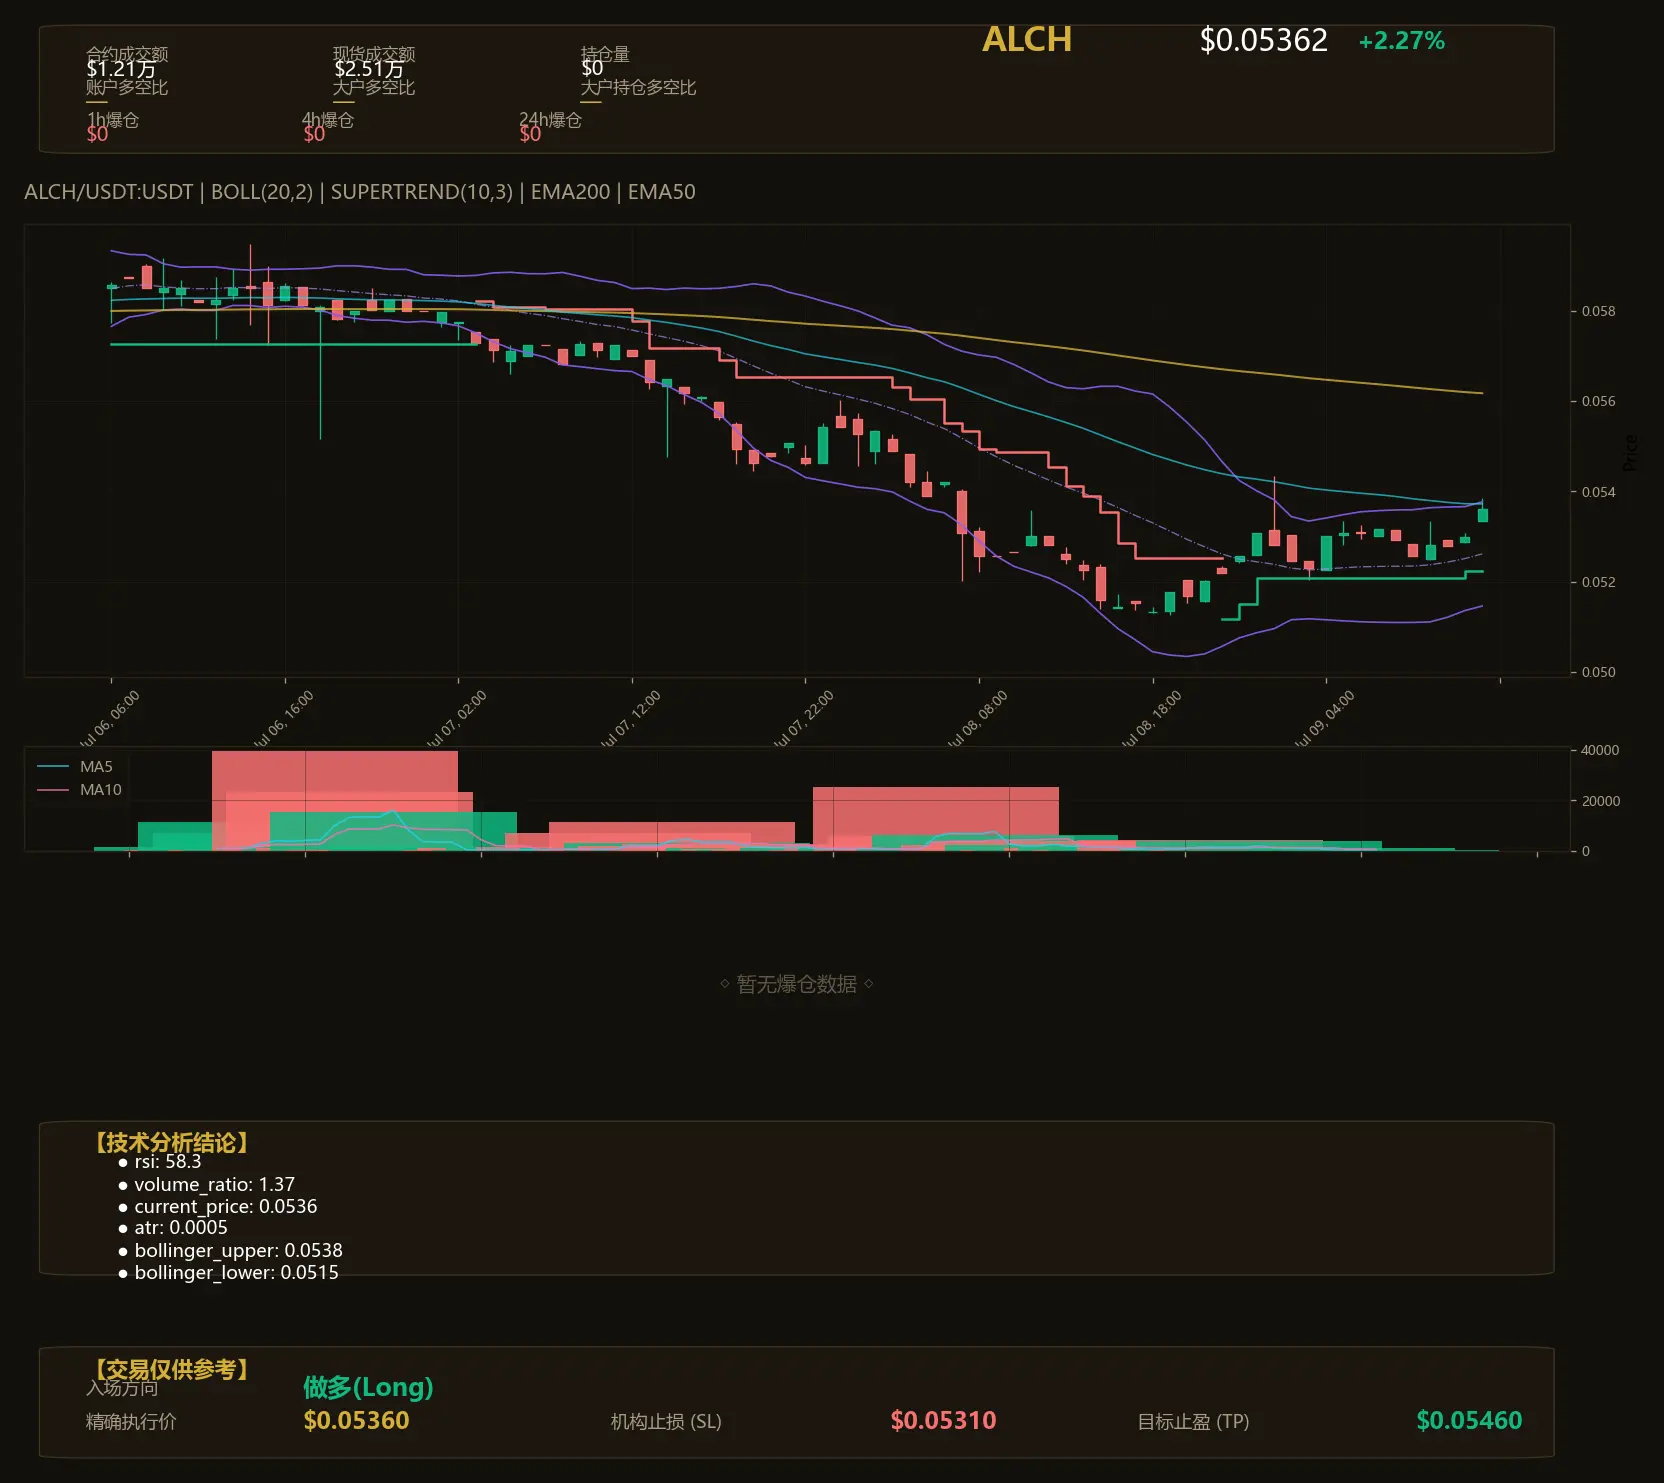The height and width of the screenshot is (1483, 1664).
Task: Click the 目标止盈 (TP) label
Action: pyautogui.click(x=1193, y=1422)
